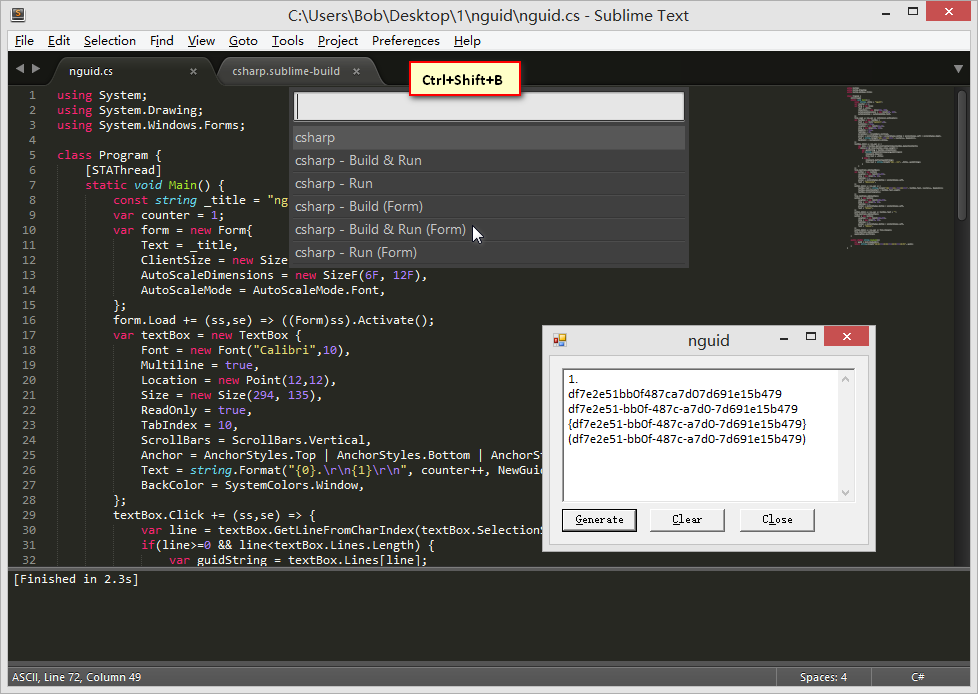The height and width of the screenshot is (694, 978).
Task: Click 'var counter = 1;' code line
Action: [168, 215]
